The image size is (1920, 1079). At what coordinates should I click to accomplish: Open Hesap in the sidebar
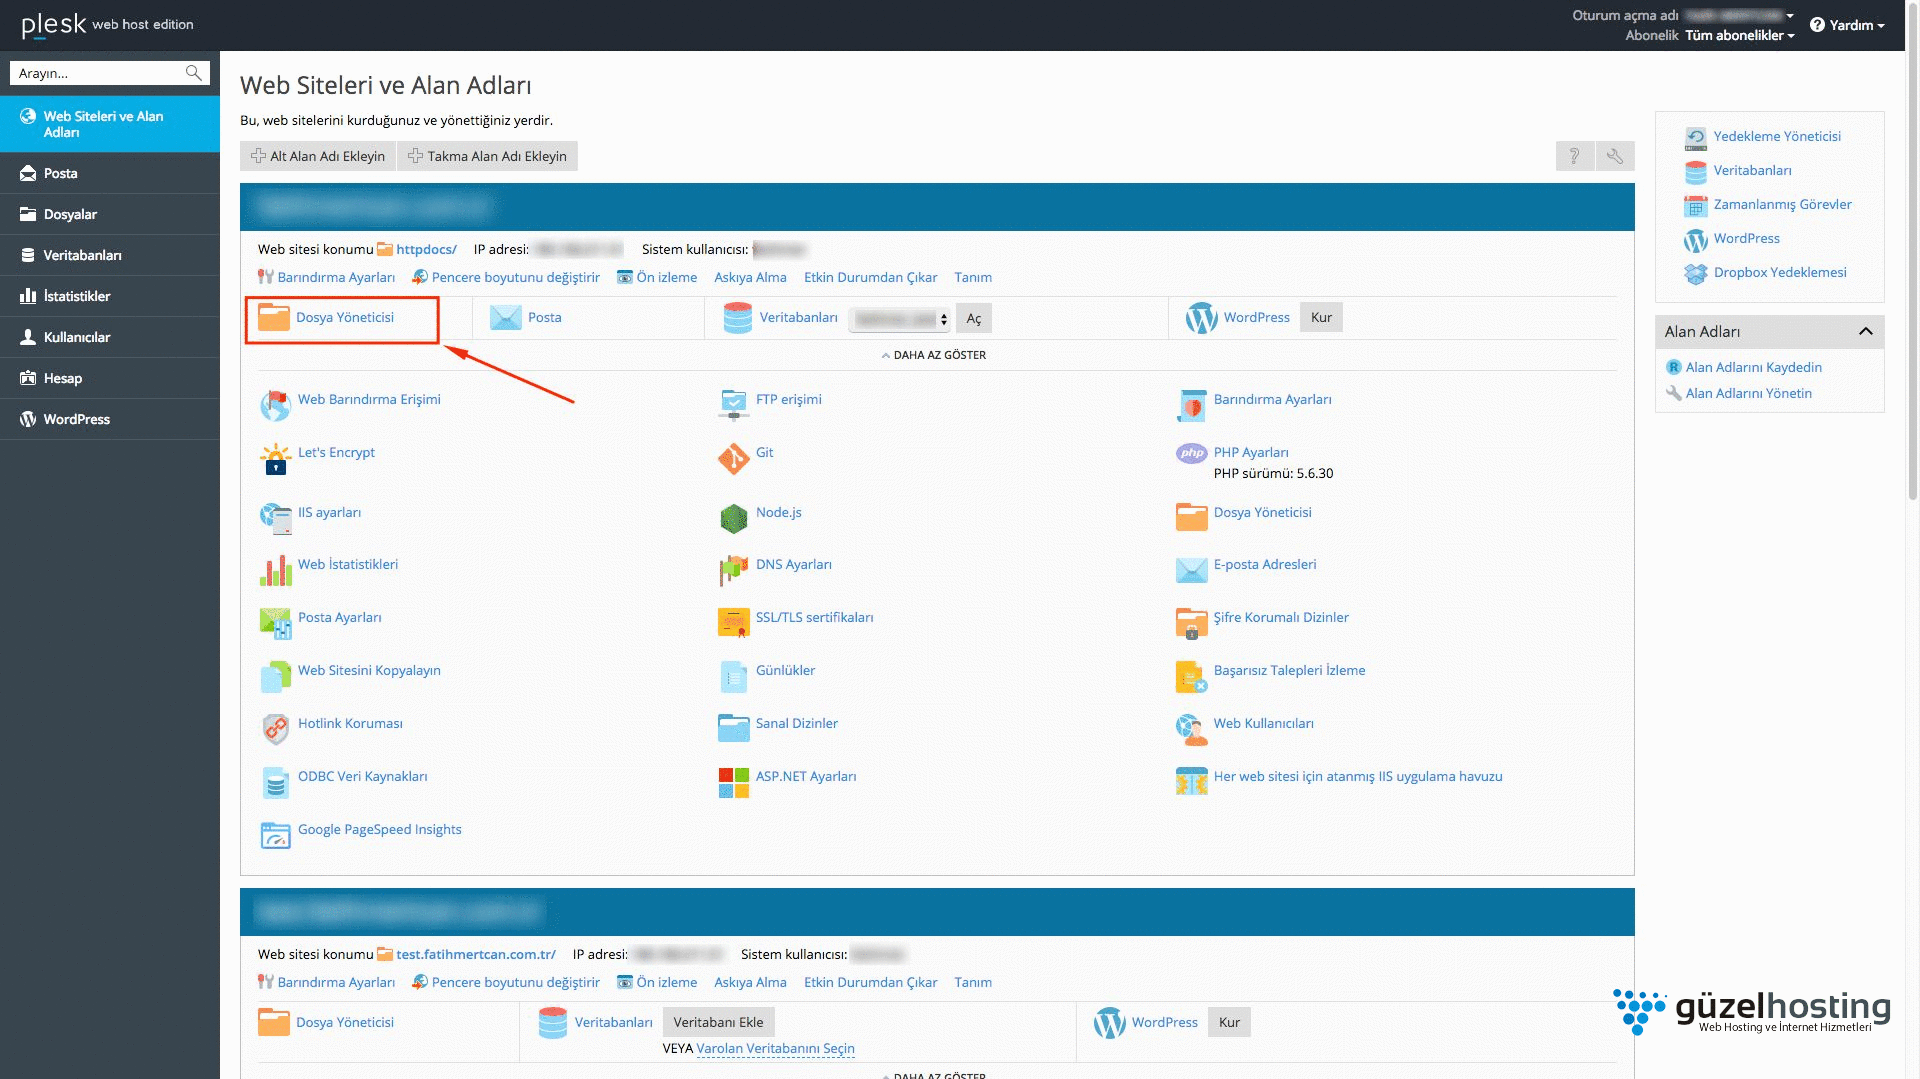(110, 378)
